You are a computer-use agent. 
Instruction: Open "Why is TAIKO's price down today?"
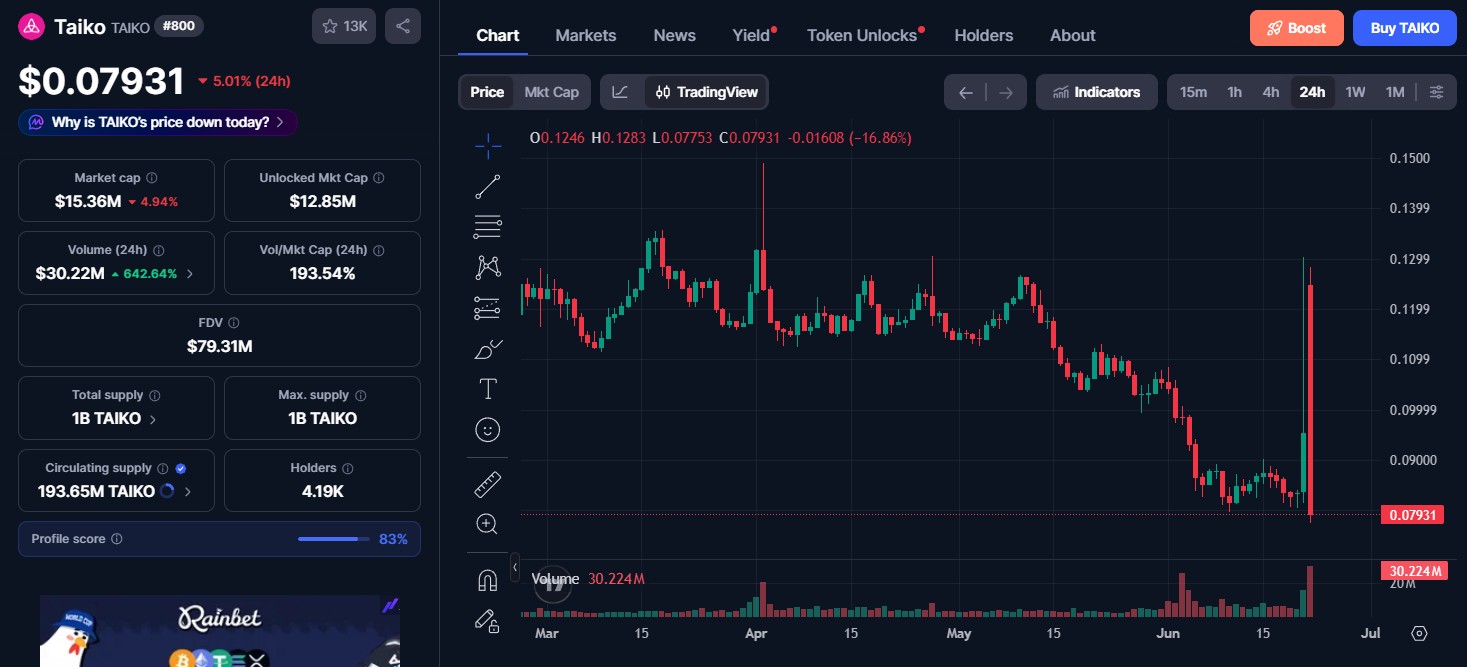coord(158,122)
